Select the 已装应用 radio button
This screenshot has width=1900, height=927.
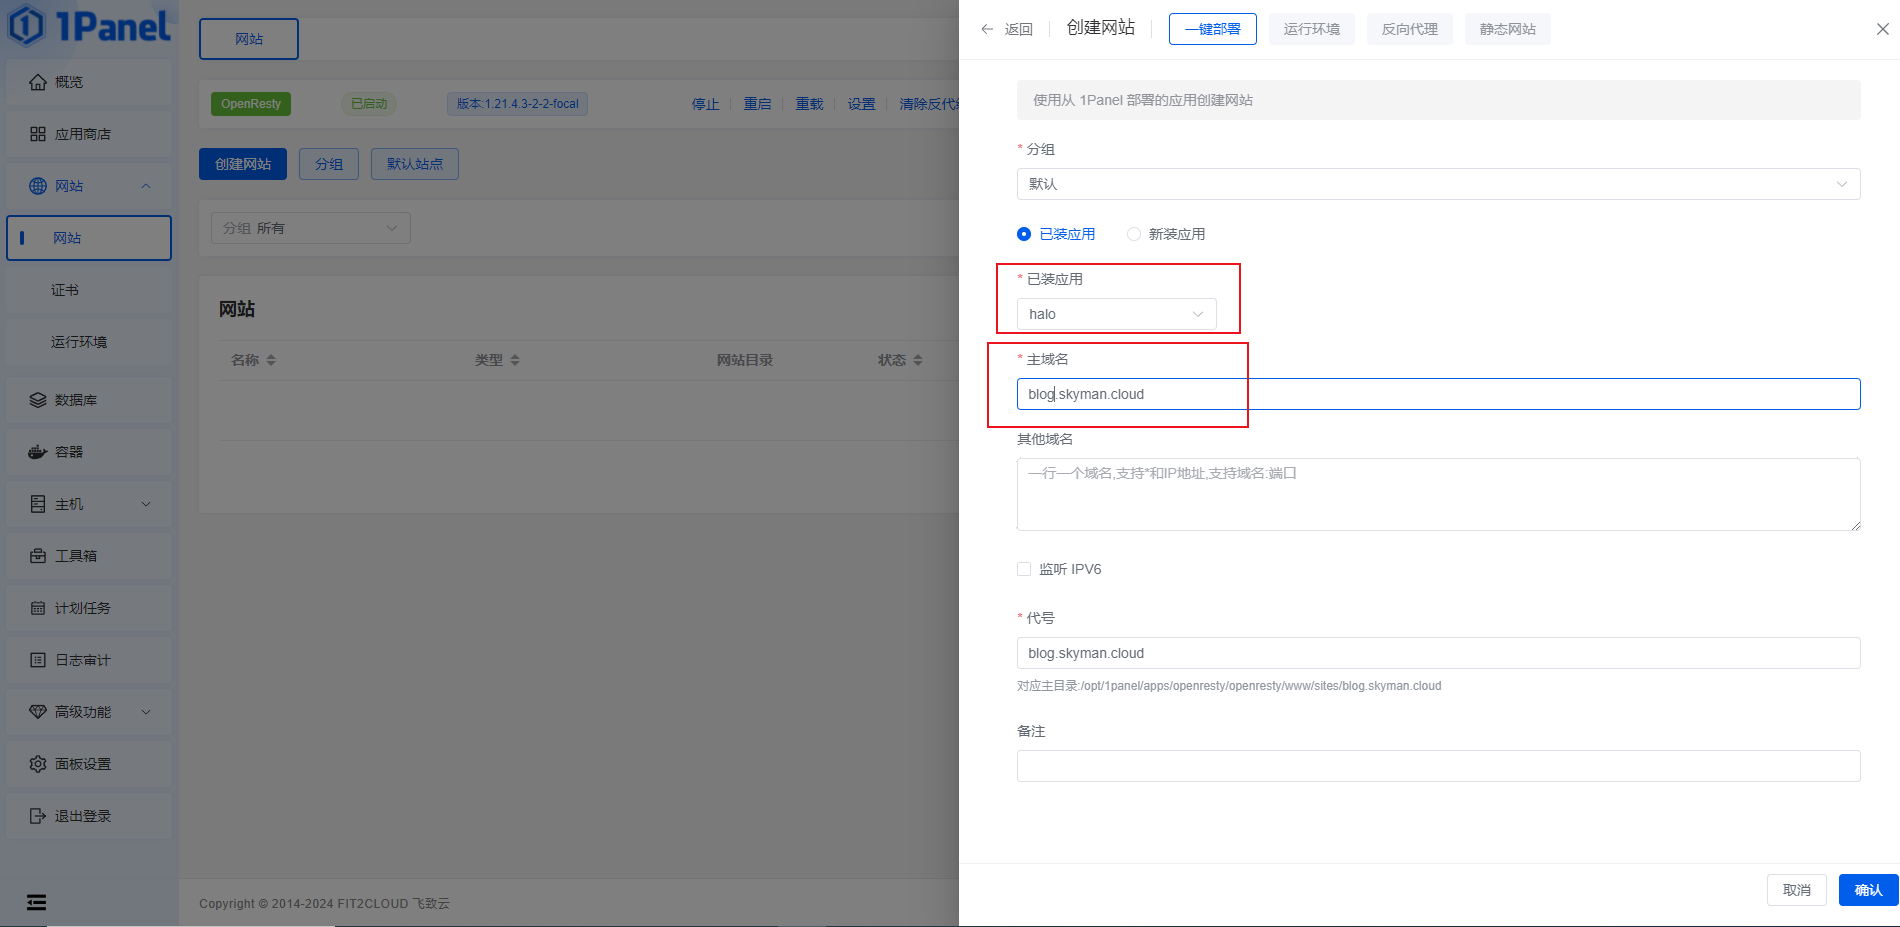click(1024, 234)
